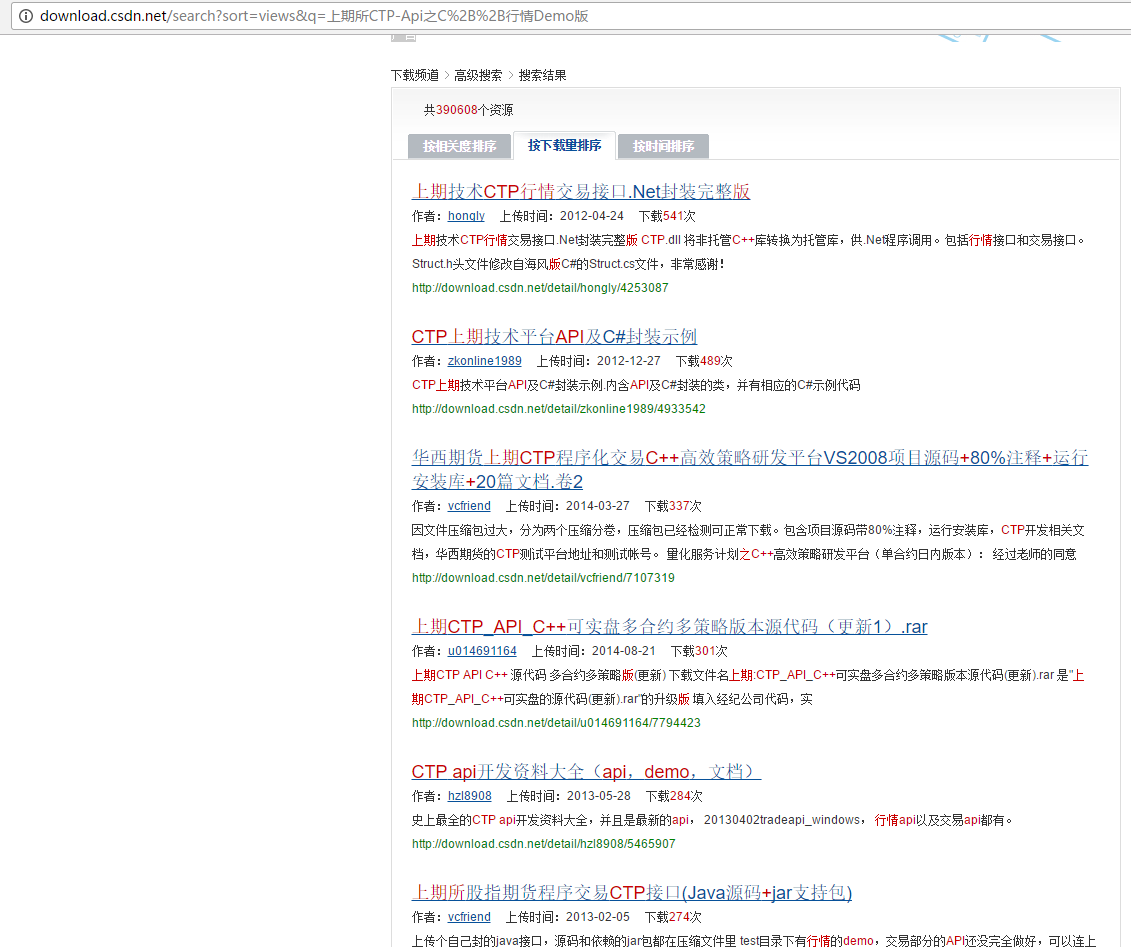Open 上期CTP_API_C++可实盘多合约多策略版本源代码 resource
Viewport: 1131px width, 947px height.
tap(670, 626)
